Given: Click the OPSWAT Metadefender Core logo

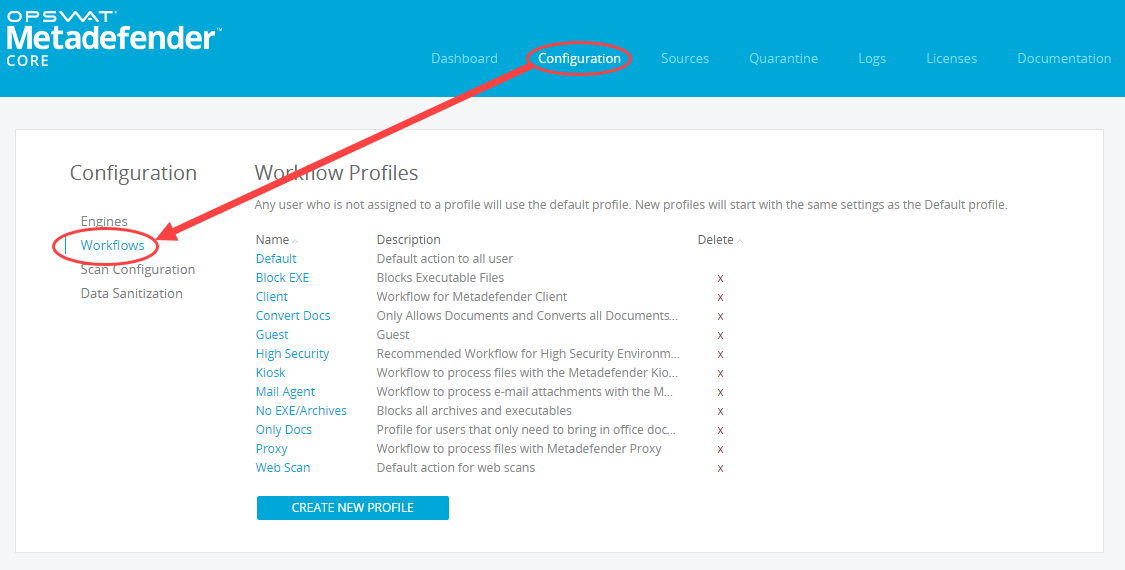Looking at the screenshot, I should (x=114, y=40).
